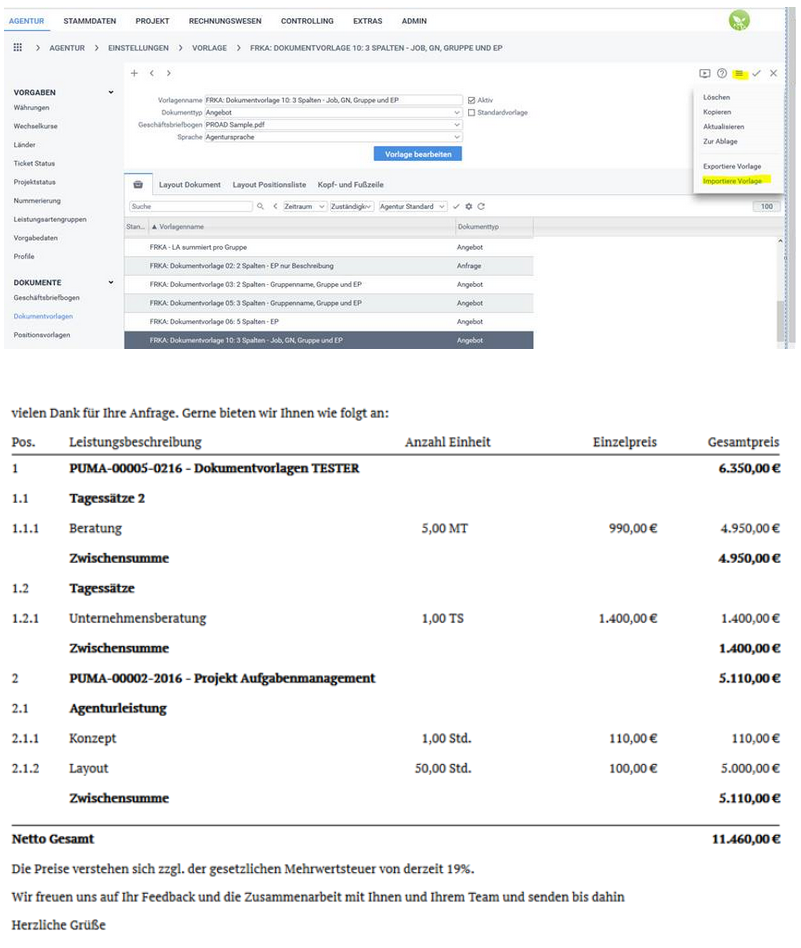Open the CONTROLLING main menu
Viewport: 801px width, 948px height.
click(x=307, y=21)
